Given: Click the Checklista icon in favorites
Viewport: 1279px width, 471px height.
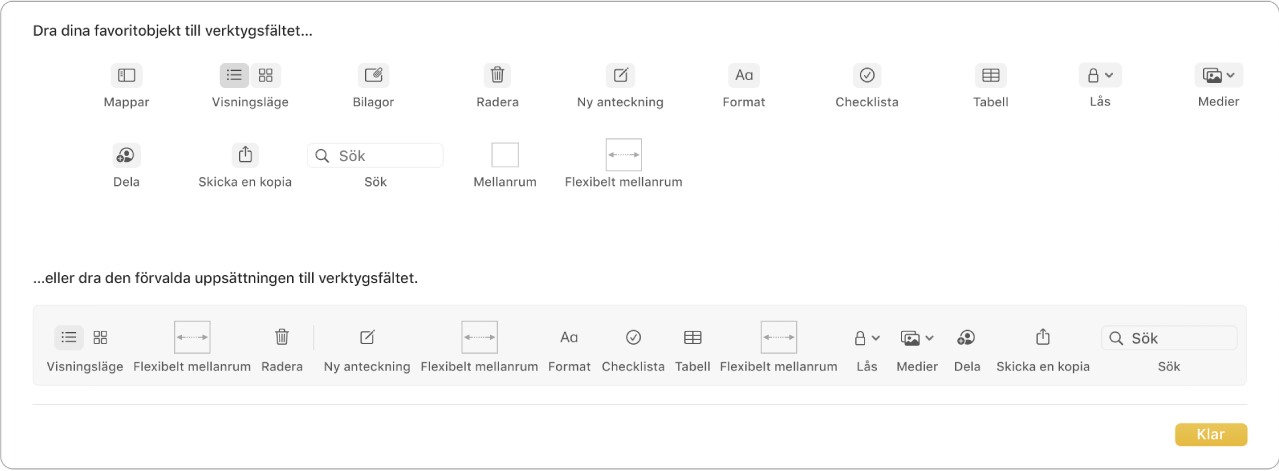Looking at the screenshot, I should [x=867, y=75].
